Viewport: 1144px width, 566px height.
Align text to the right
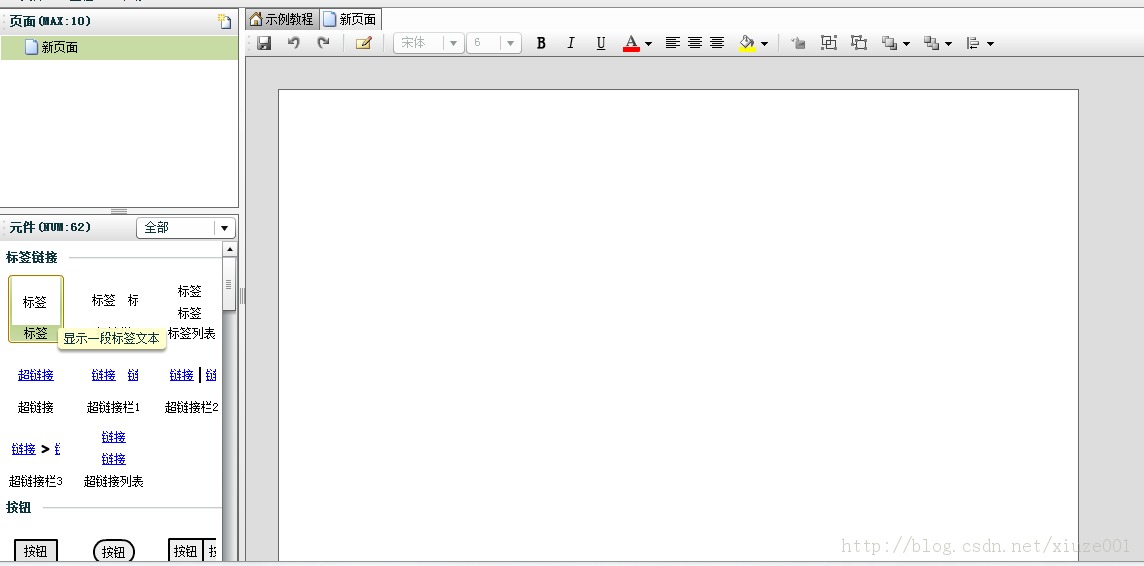tap(717, 43)
